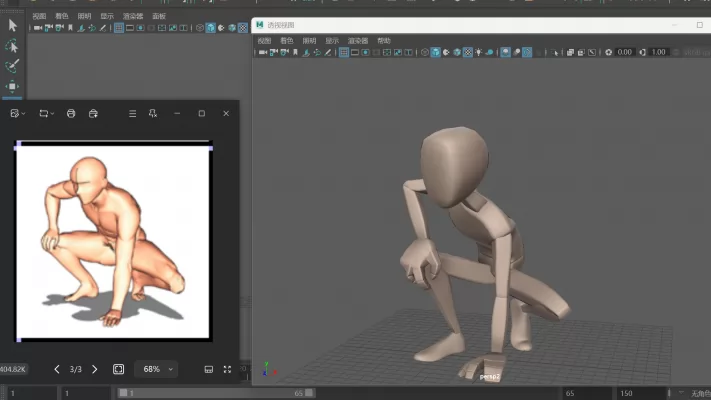711x400 pixels.
Task: Go to the previous reference image
Action: [57, 369]
